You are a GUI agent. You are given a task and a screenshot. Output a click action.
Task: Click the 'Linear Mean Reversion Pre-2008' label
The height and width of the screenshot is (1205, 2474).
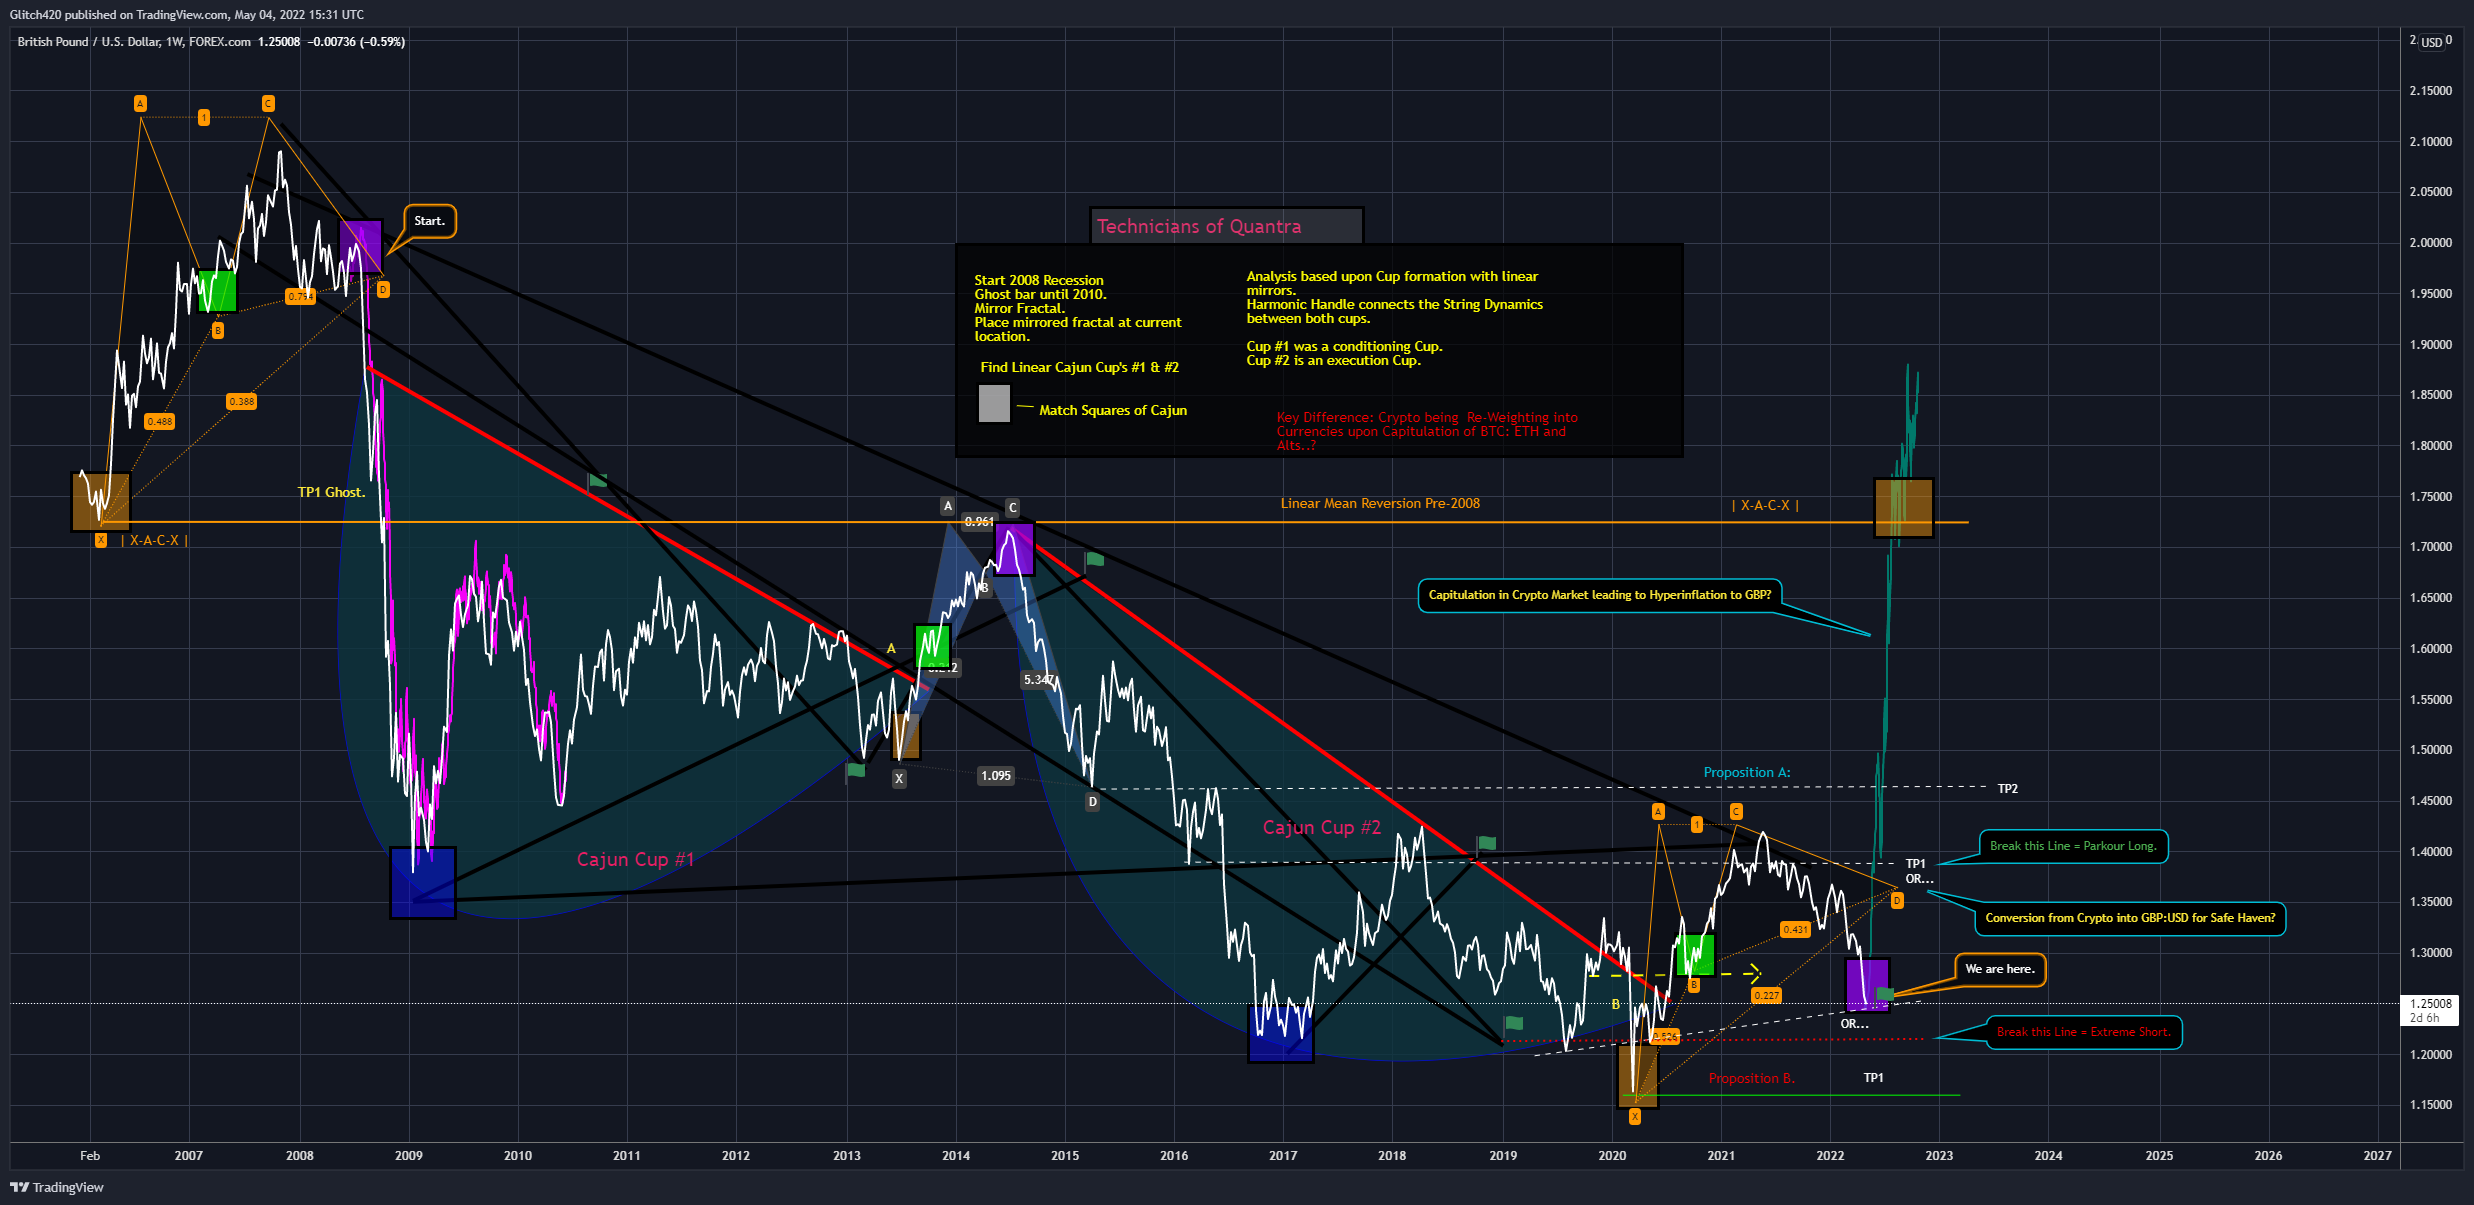click(1380, 503)
